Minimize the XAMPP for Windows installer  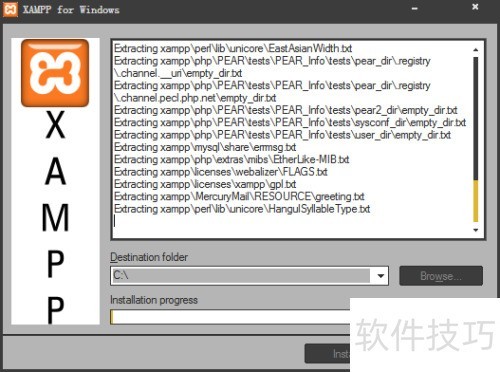(415, 9)
